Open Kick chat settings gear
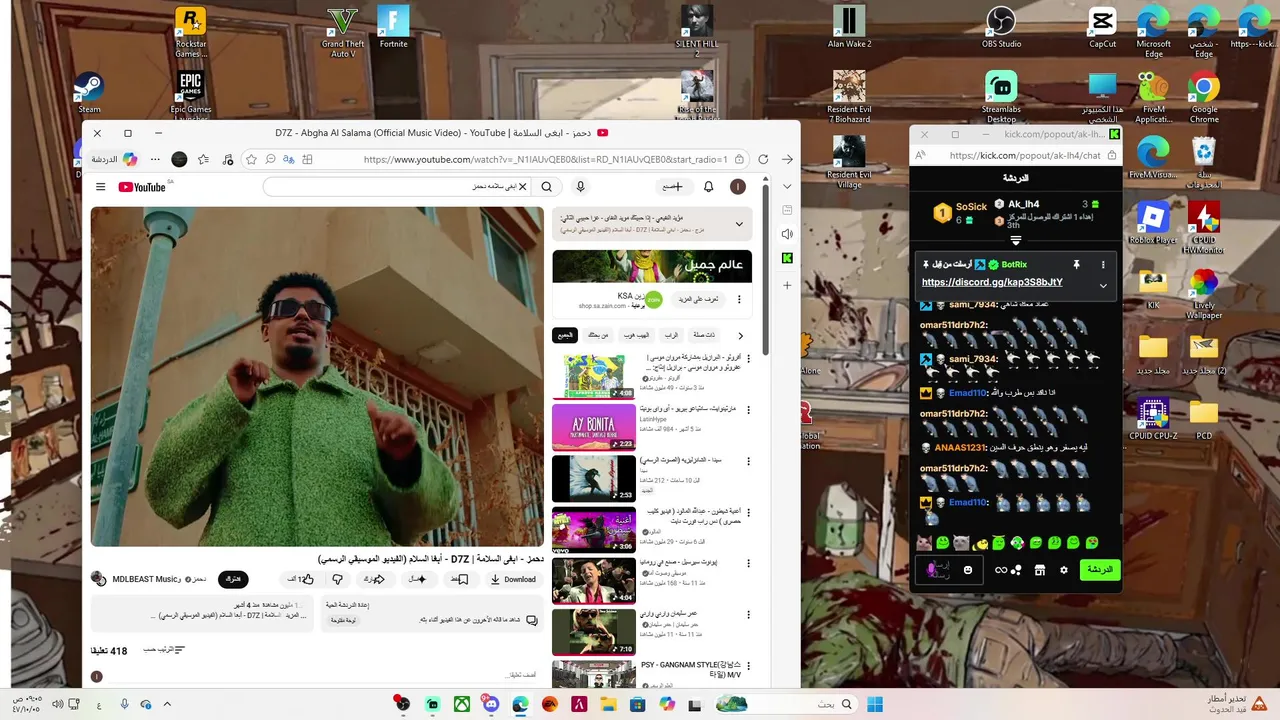The image size is (1280, 720). pyautogui.click(x=1063, y=570)
